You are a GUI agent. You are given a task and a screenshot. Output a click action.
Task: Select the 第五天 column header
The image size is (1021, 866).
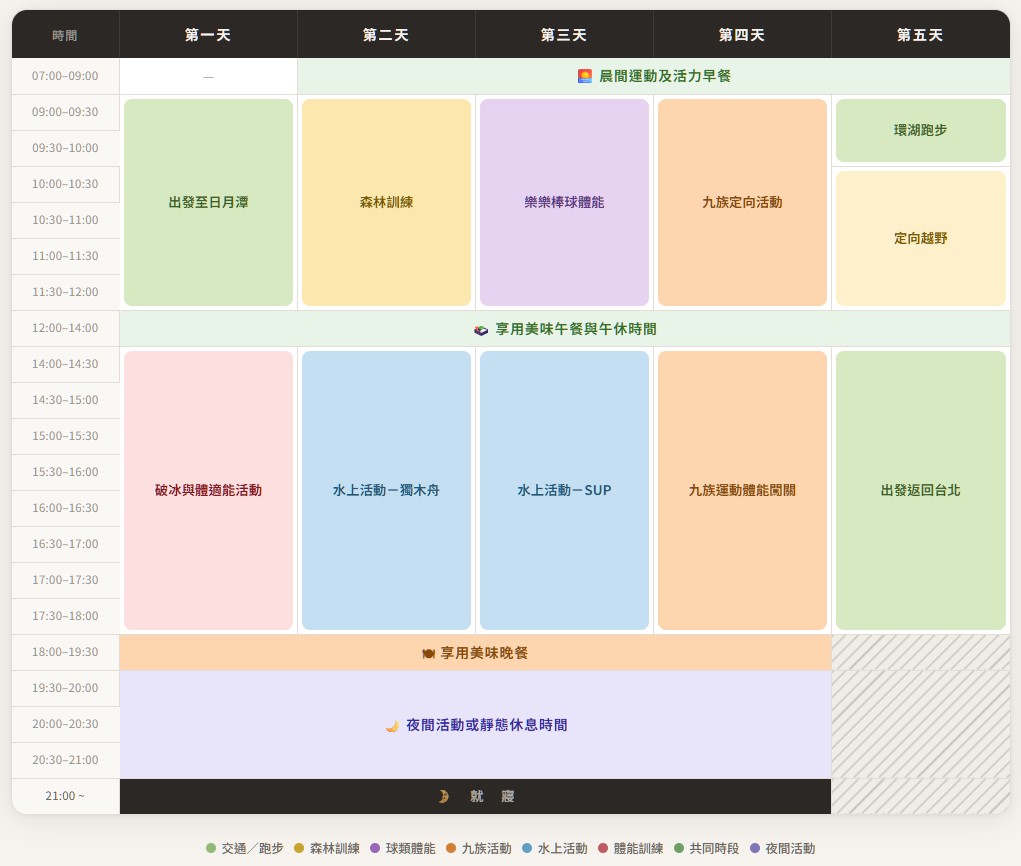[920, 35]
